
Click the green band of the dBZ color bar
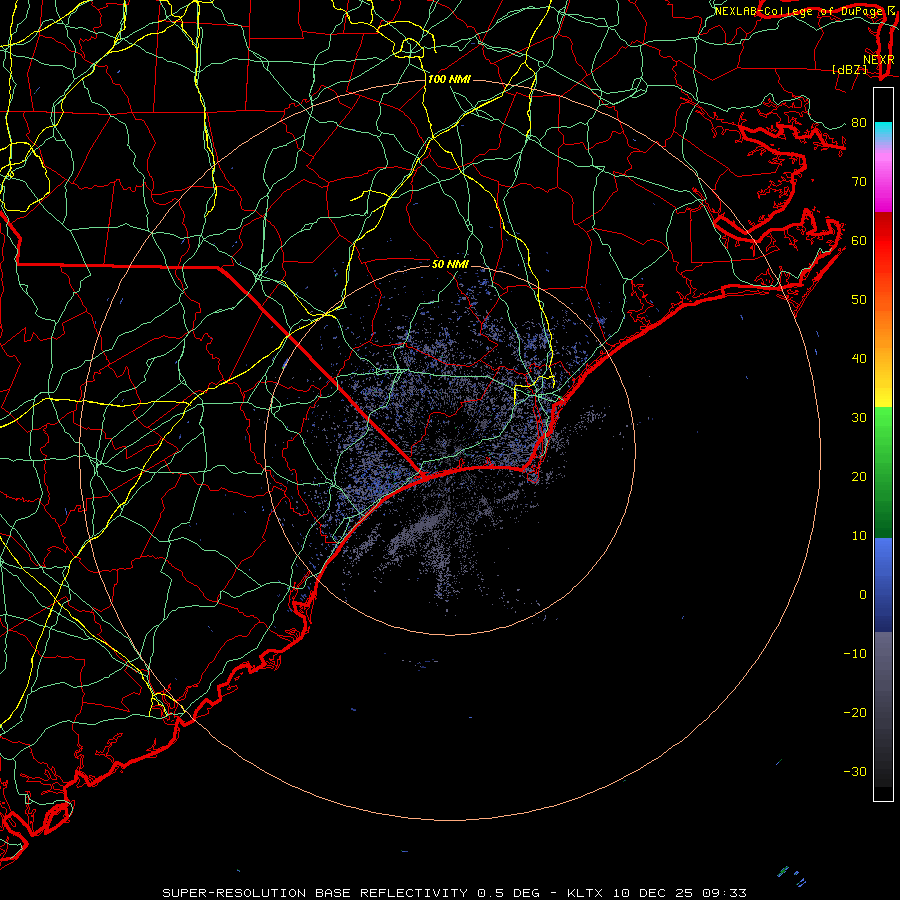883,473
